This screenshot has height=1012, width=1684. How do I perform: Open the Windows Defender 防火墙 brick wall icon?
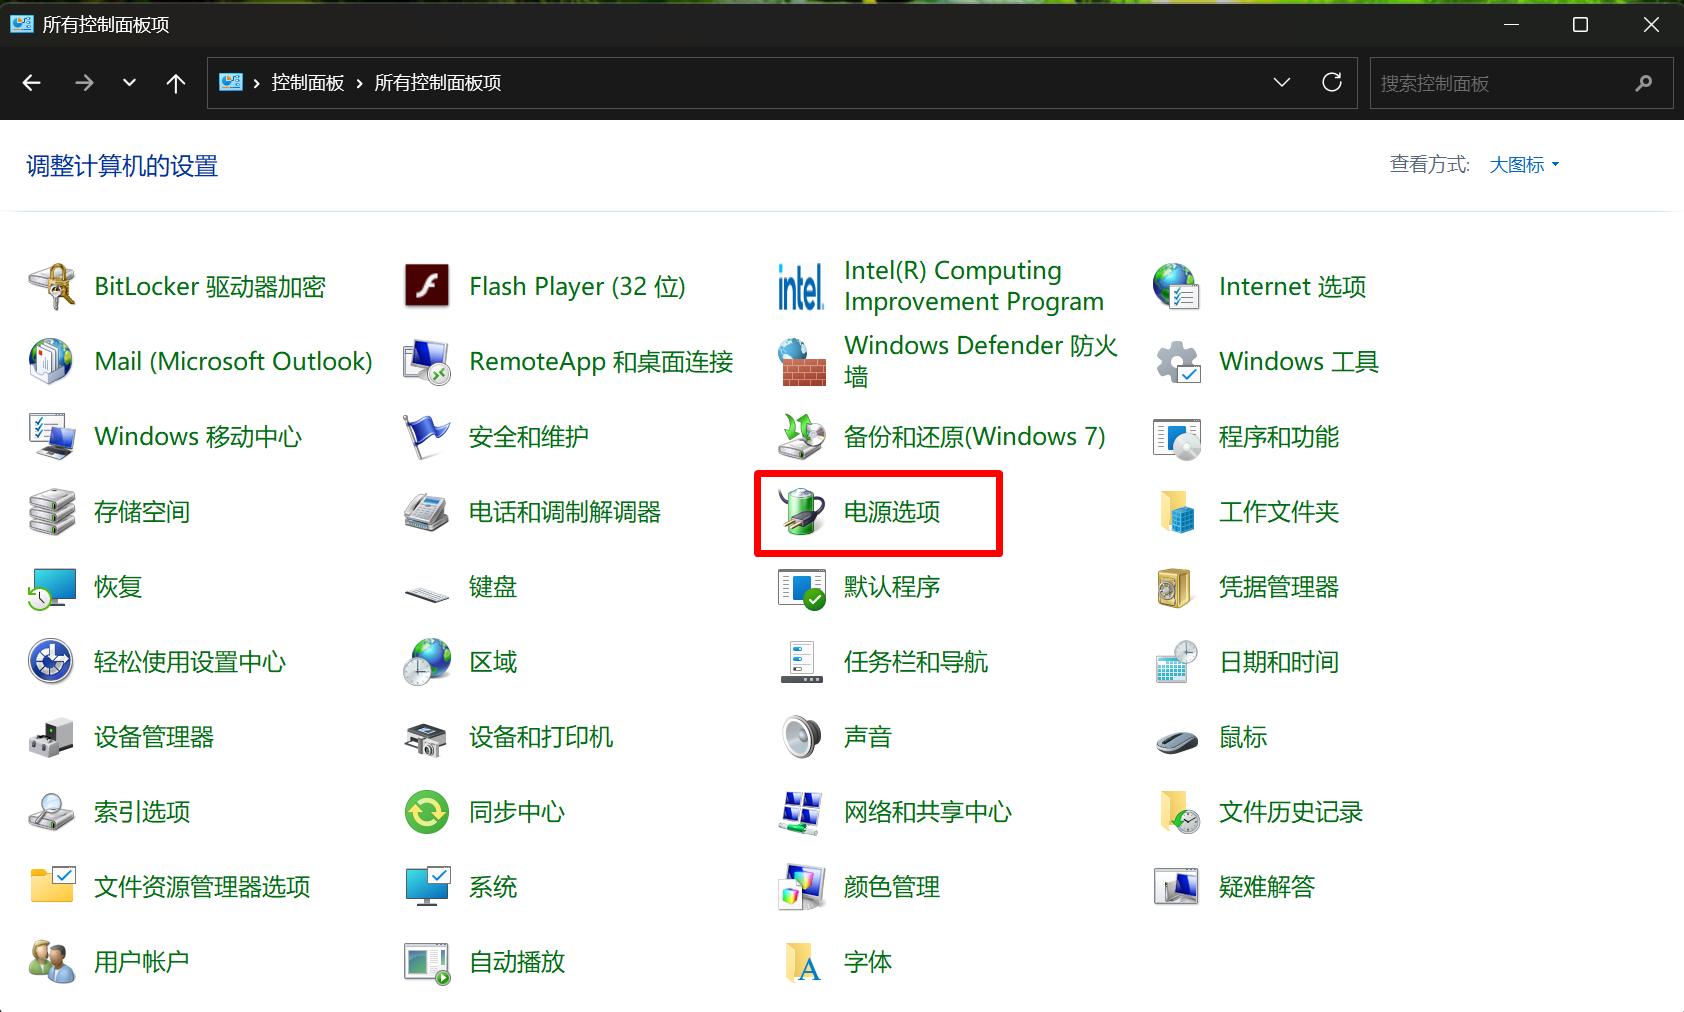click(x=802, y=362)
